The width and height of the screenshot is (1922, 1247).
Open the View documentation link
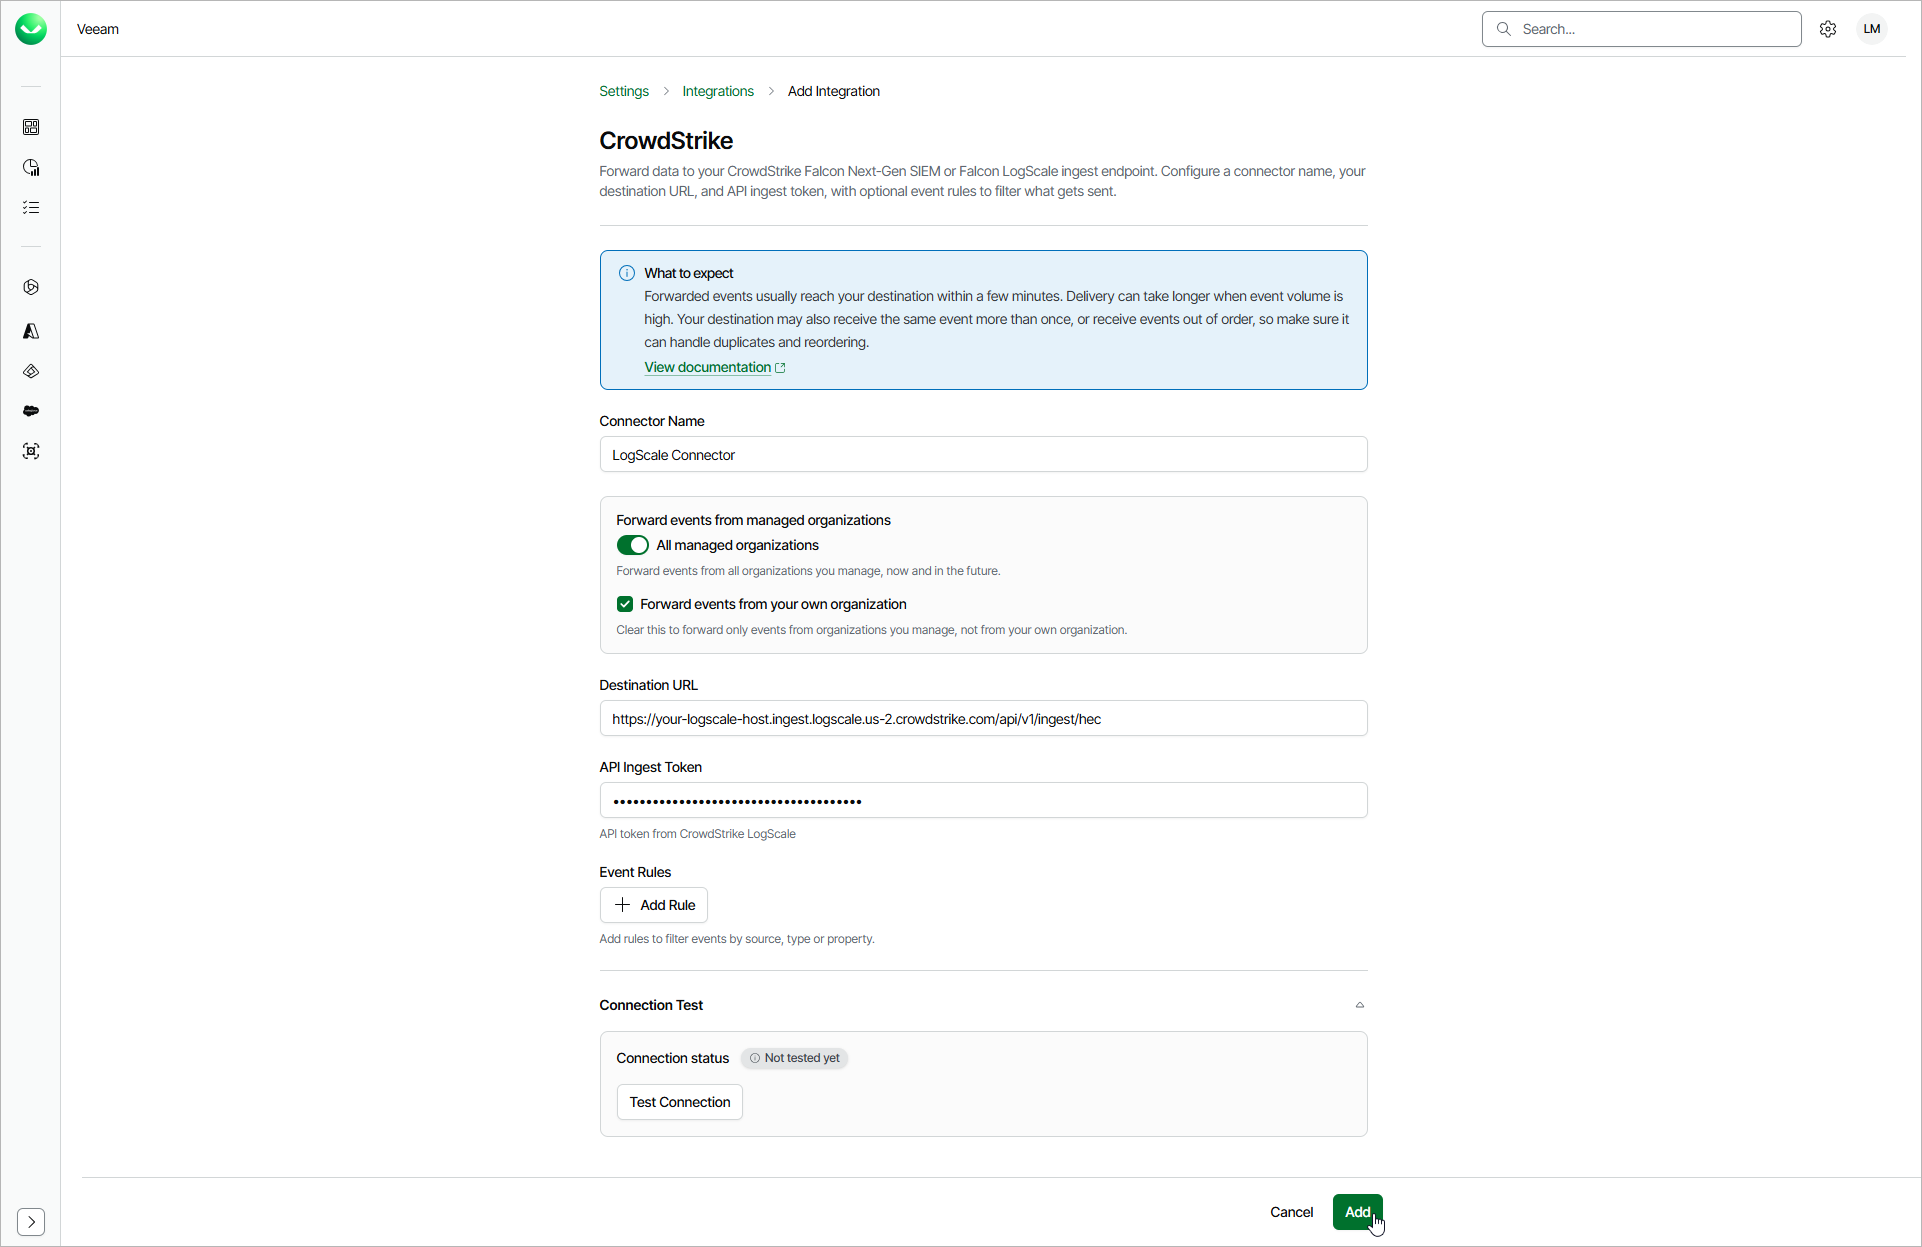(707, 367)
